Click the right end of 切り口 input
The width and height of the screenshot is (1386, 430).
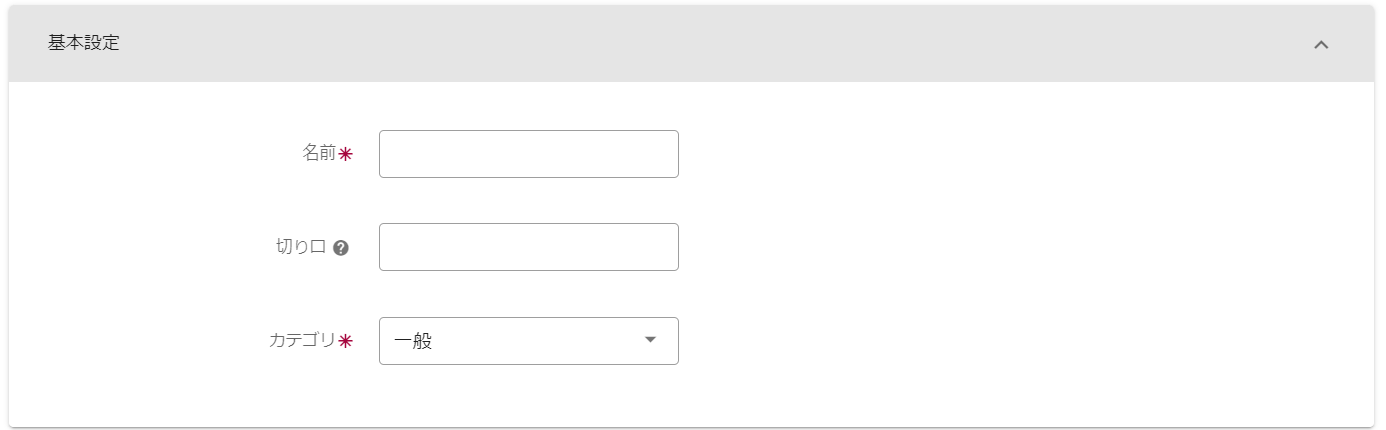point(668,247)
